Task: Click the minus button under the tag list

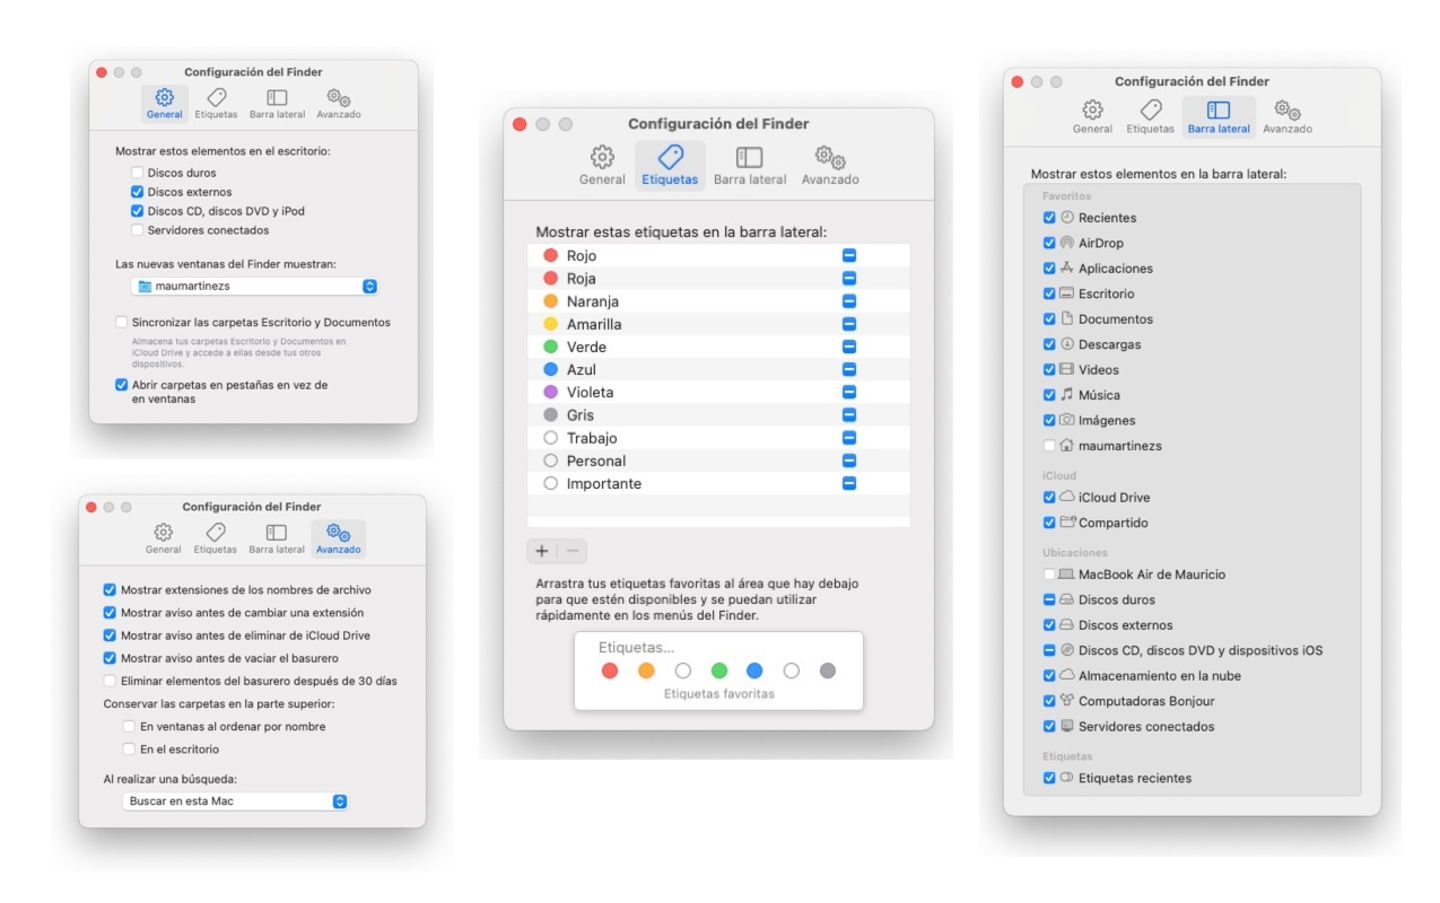Action: (573, 550)
